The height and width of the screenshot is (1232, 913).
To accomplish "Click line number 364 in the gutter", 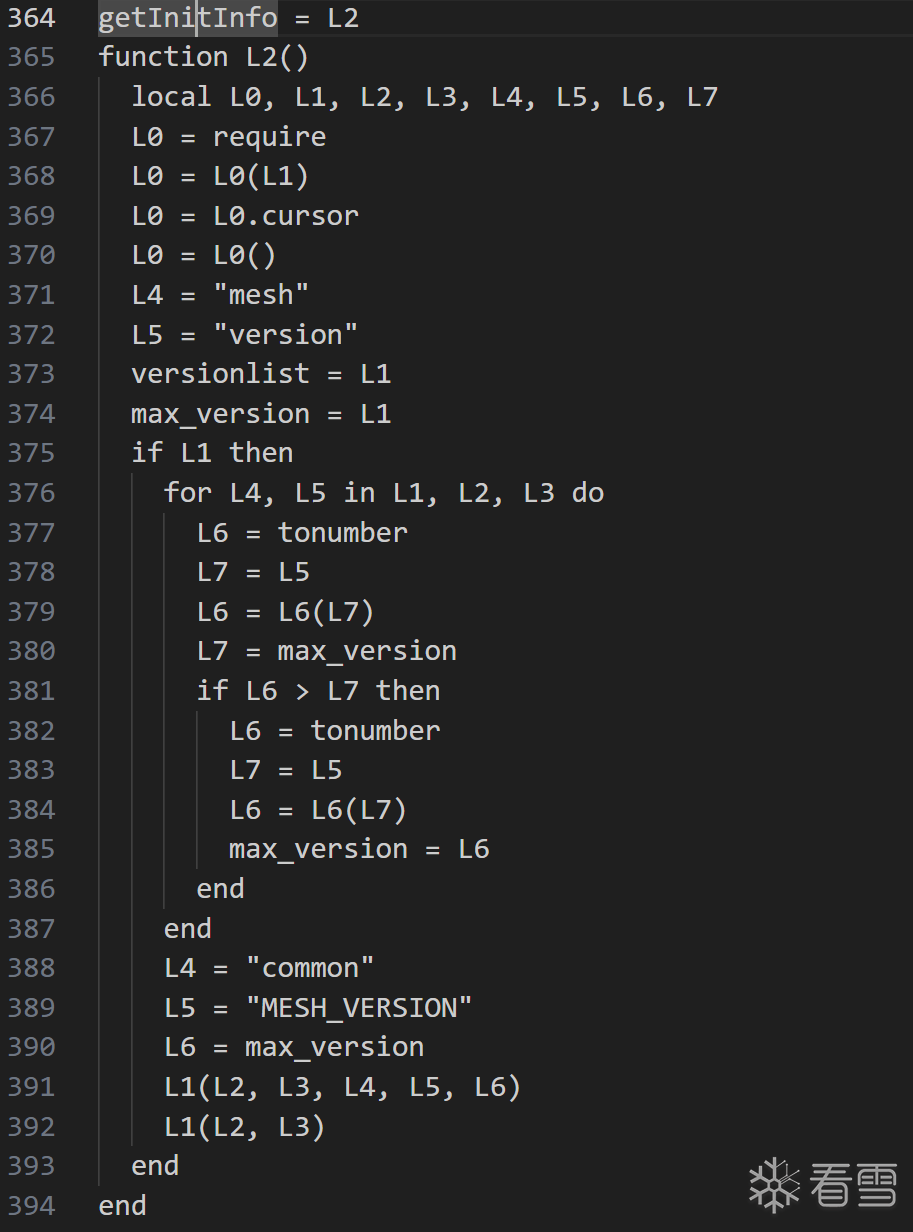I will click(x=32, y=18).
